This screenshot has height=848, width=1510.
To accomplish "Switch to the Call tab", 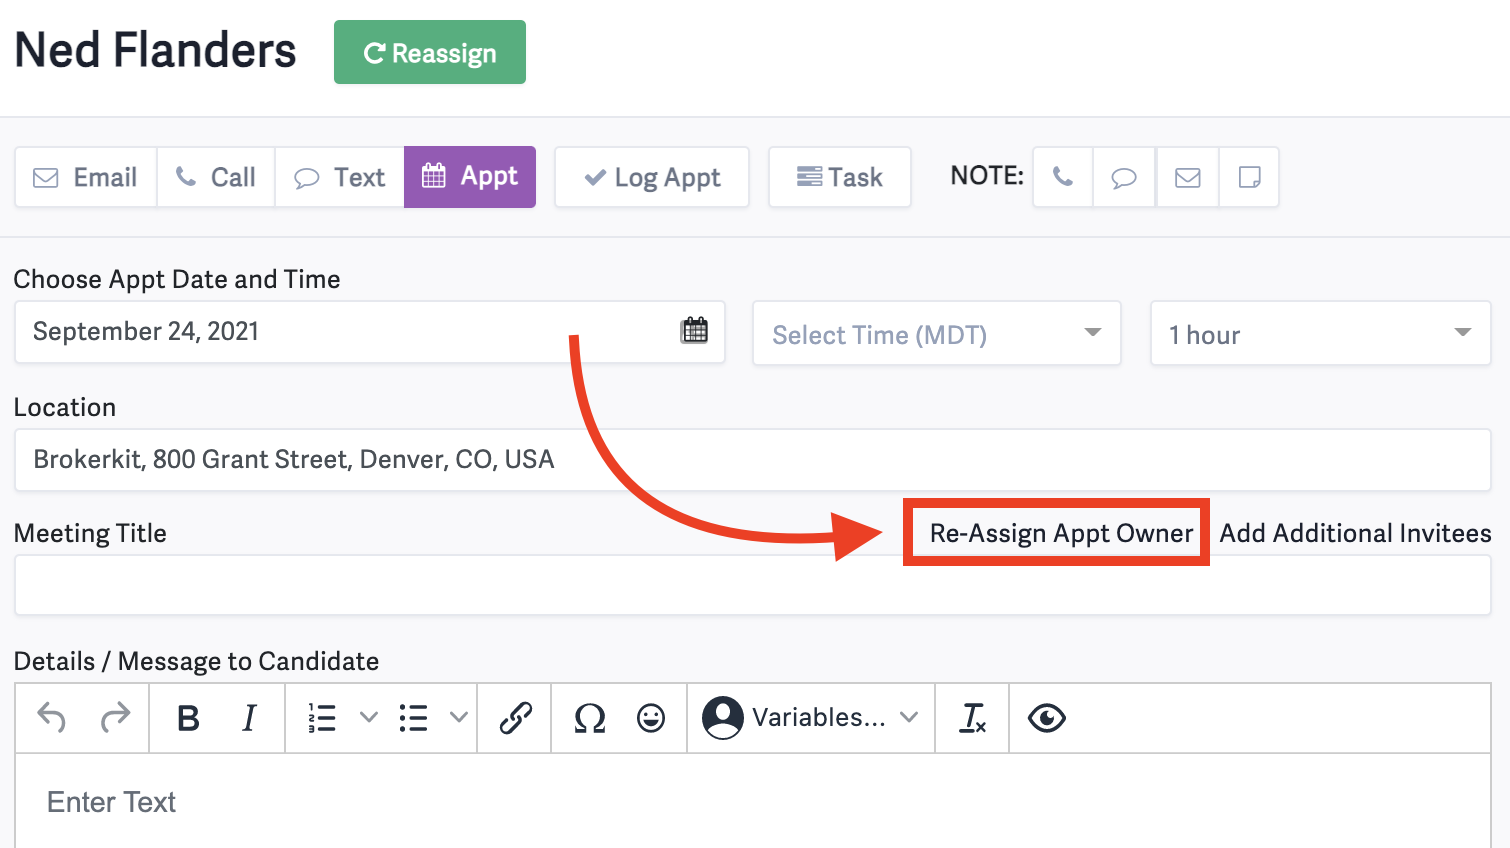I will (x=216, y=177).
